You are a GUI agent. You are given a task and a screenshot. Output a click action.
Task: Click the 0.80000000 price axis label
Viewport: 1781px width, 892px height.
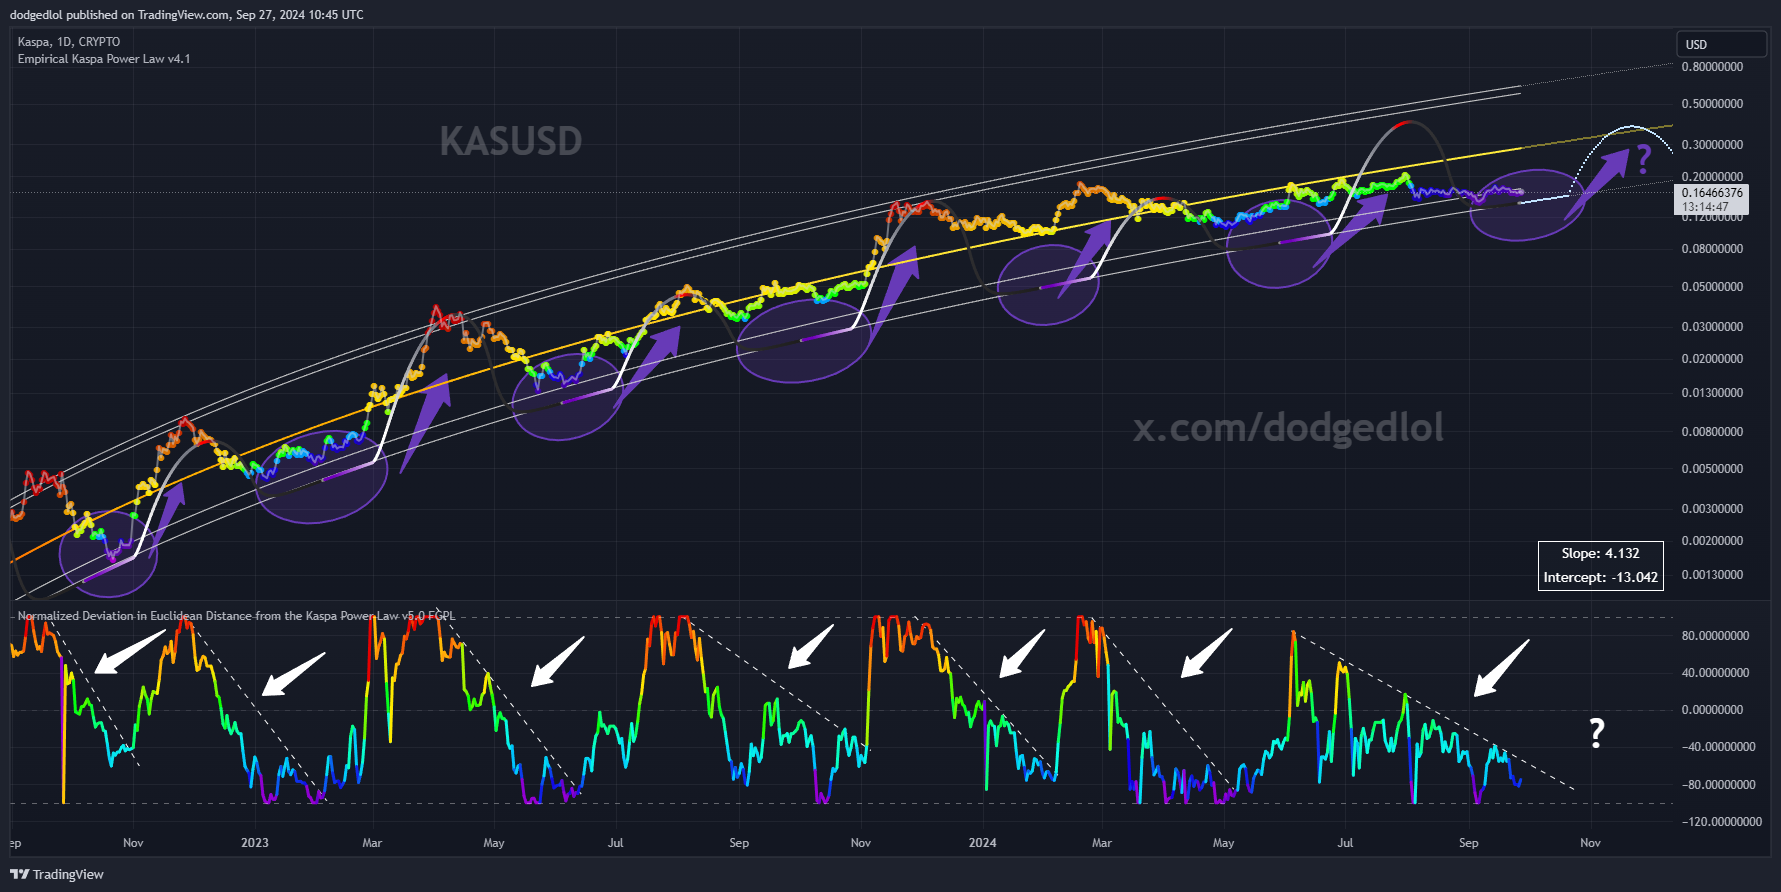1712,67
